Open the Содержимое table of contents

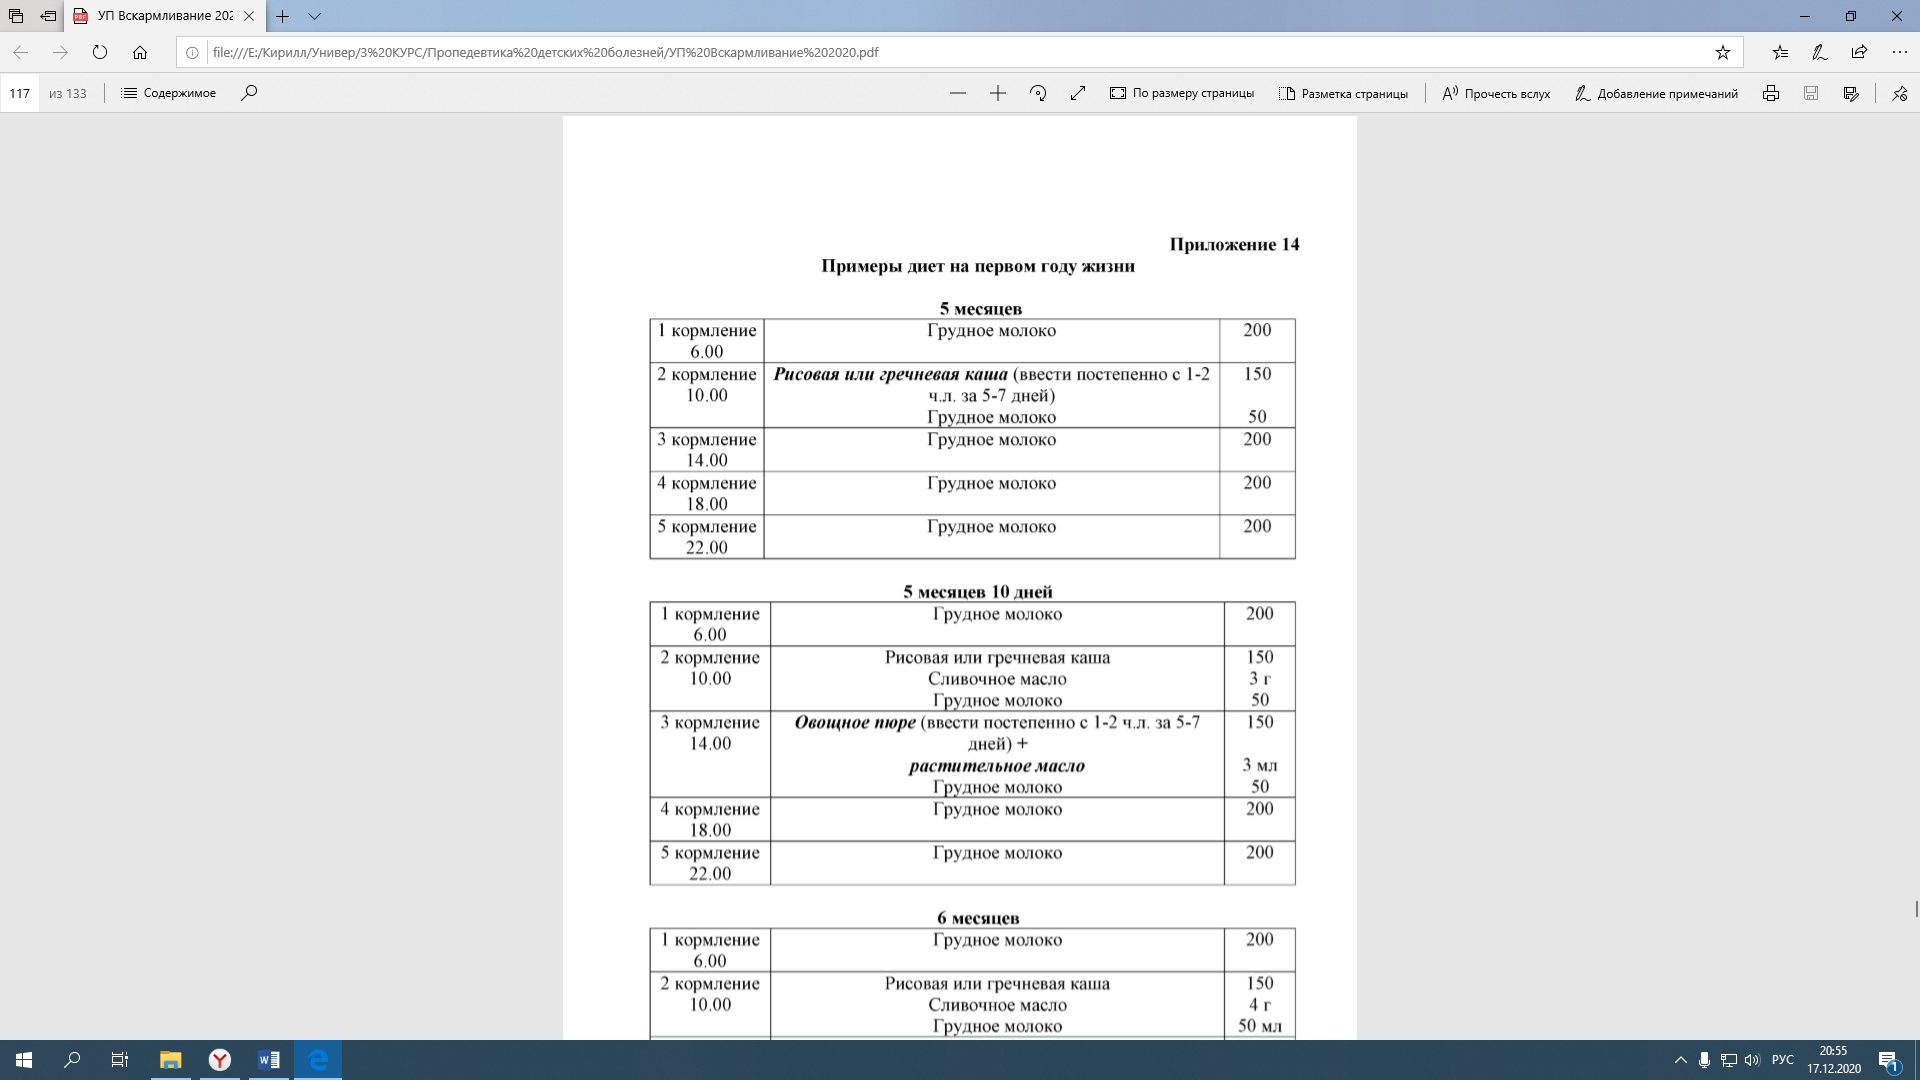coord(168,93)
